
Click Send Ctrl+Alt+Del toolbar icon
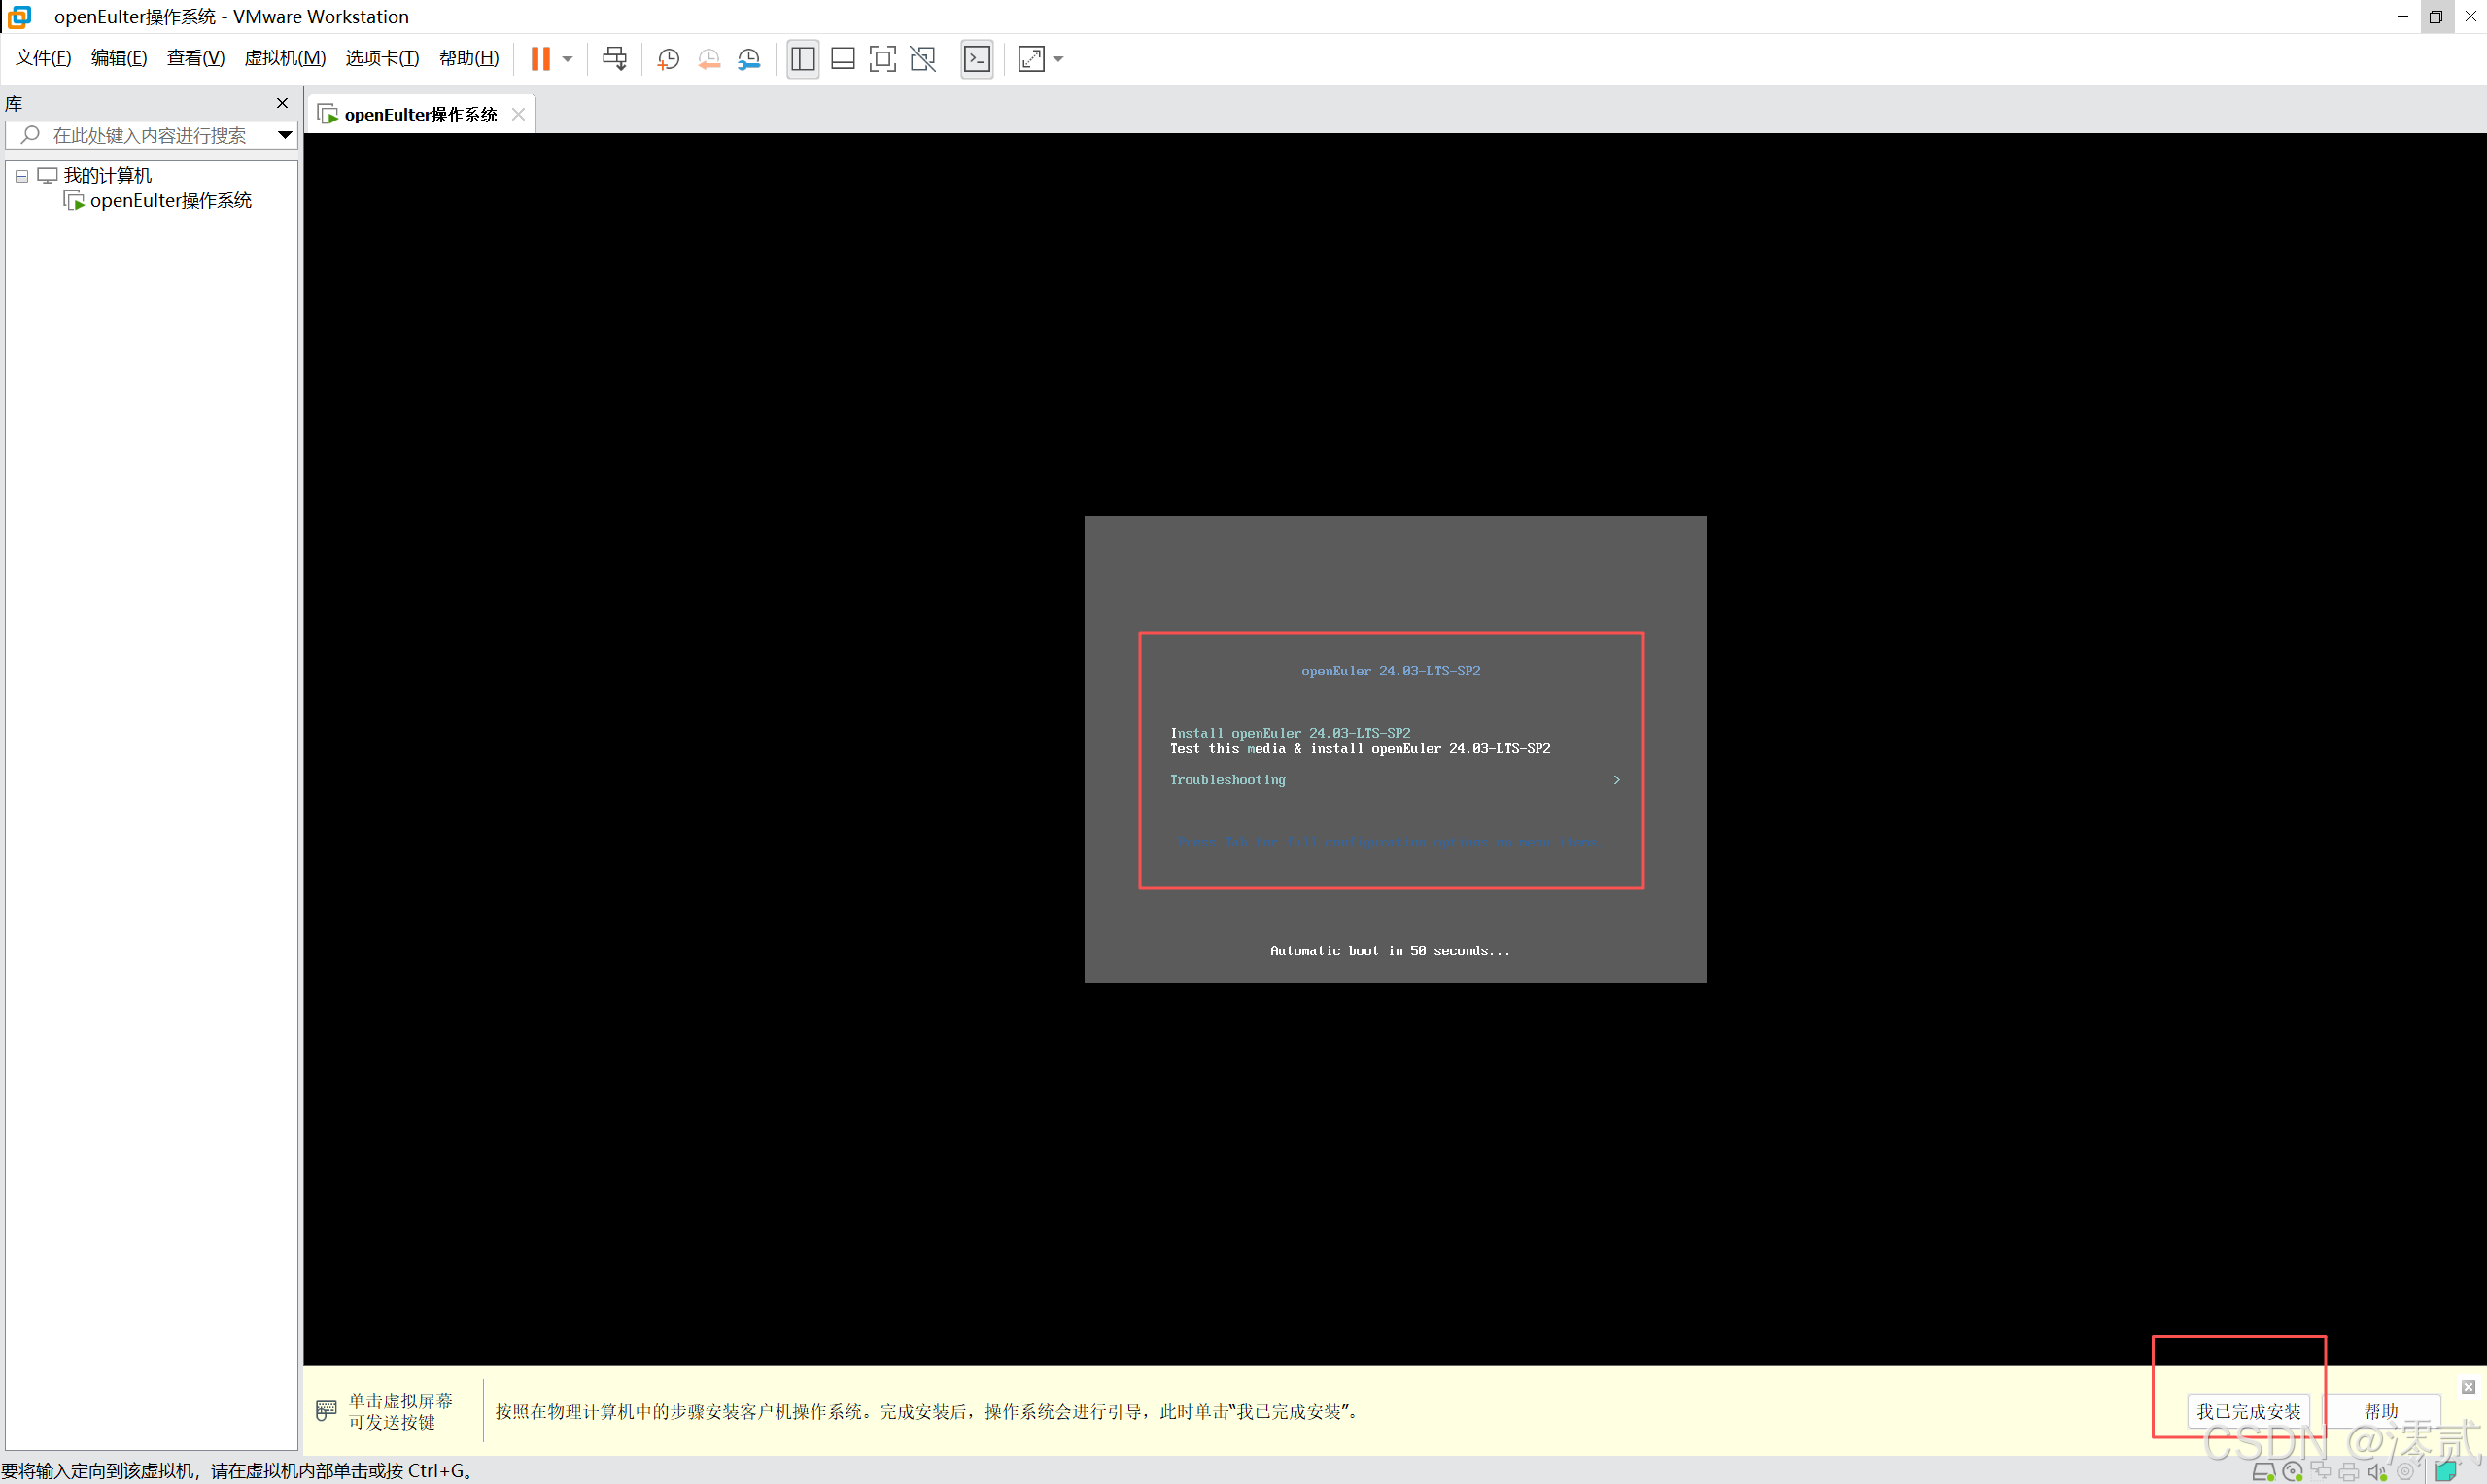tap(615, 59)
